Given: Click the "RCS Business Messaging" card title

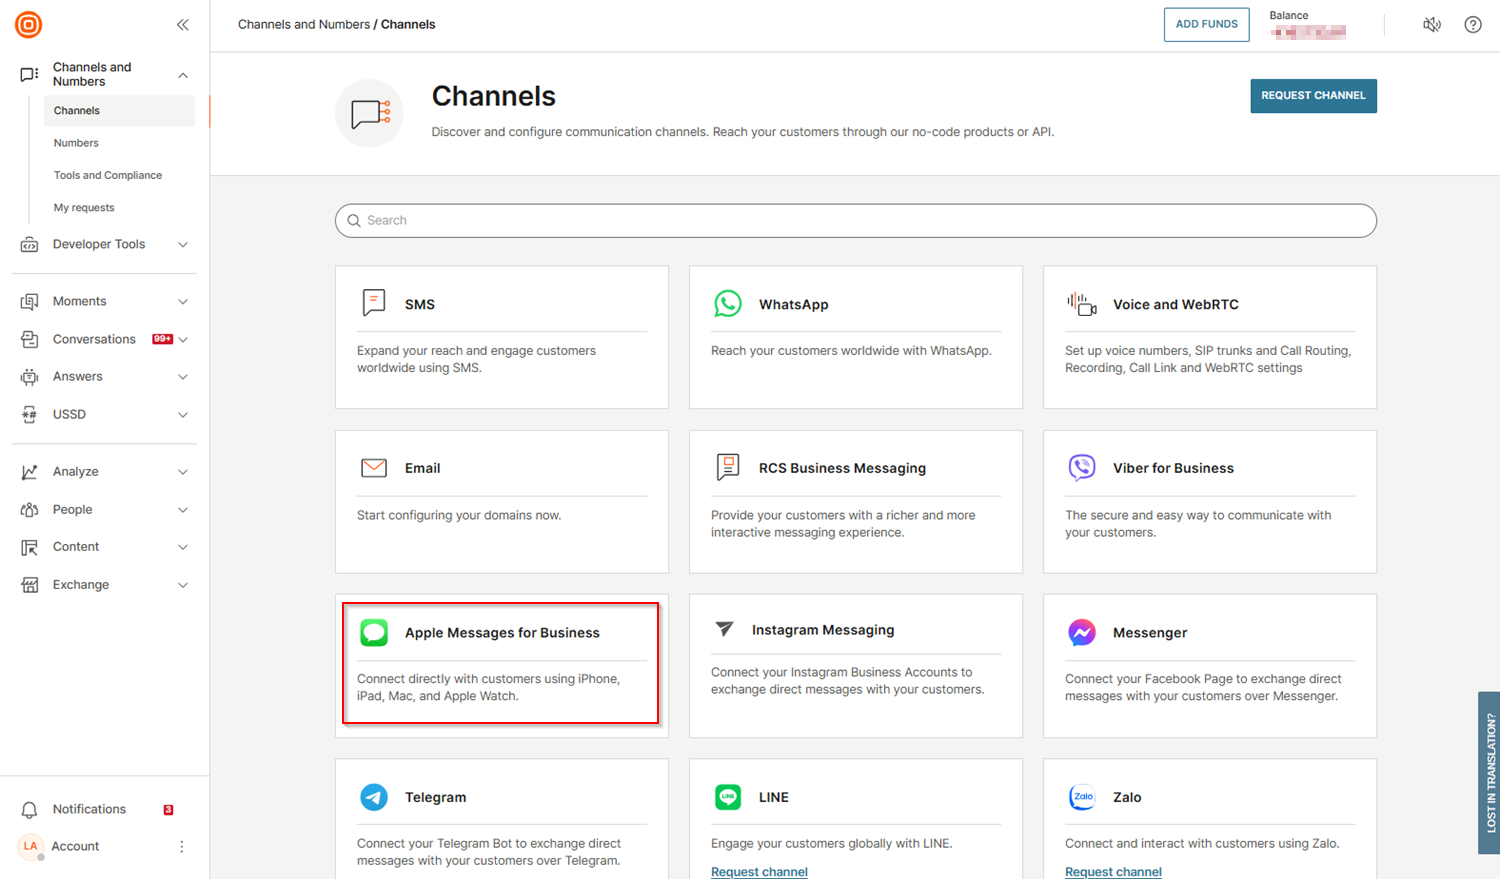Looking at the screenshot, I should (x=842, y=468).
